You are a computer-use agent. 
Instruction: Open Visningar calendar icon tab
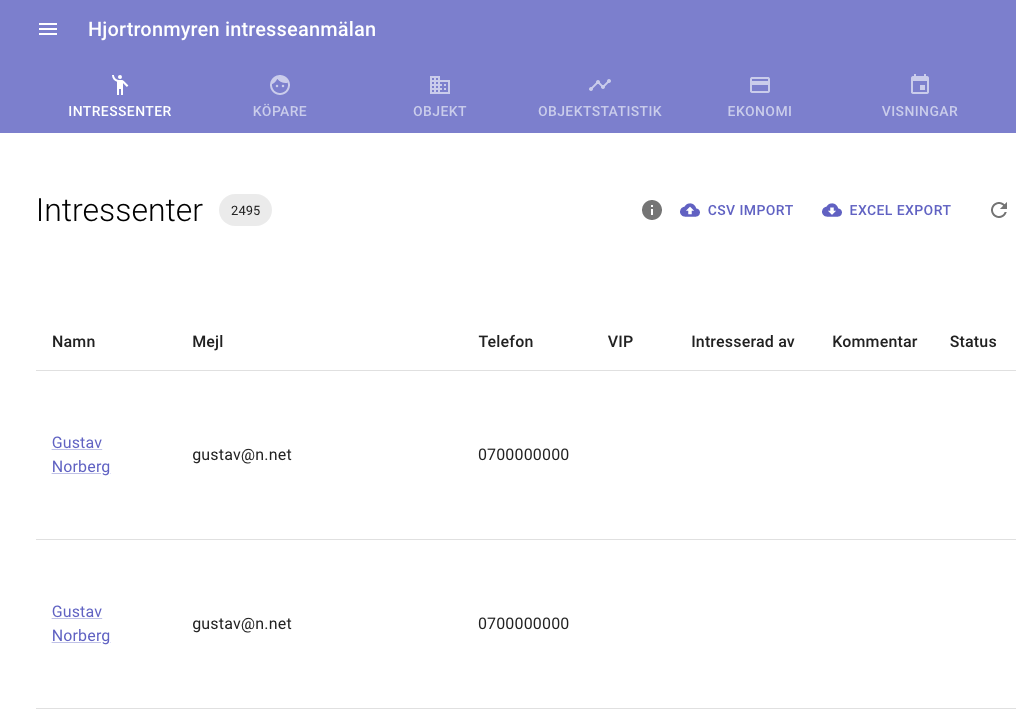point(920,97)
